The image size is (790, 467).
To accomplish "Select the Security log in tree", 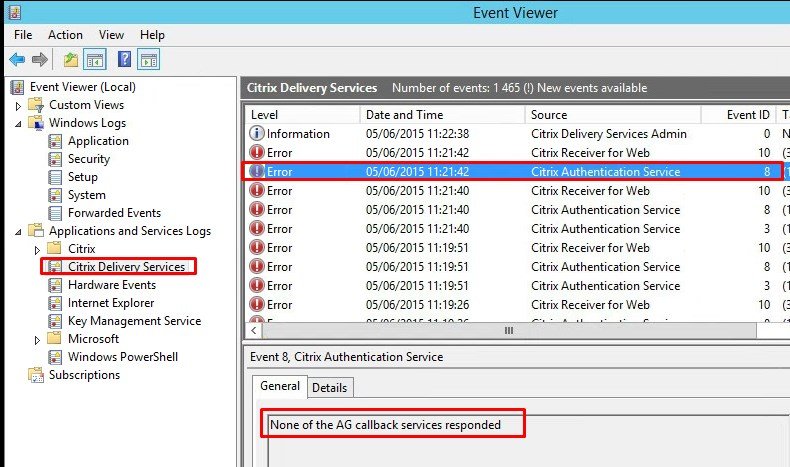I will pos(89,159).
